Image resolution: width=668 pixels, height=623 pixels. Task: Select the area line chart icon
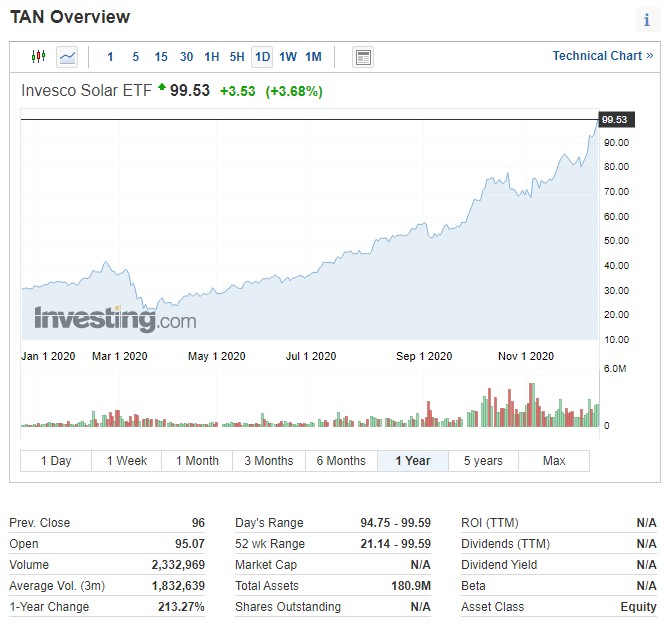point(67,57)
